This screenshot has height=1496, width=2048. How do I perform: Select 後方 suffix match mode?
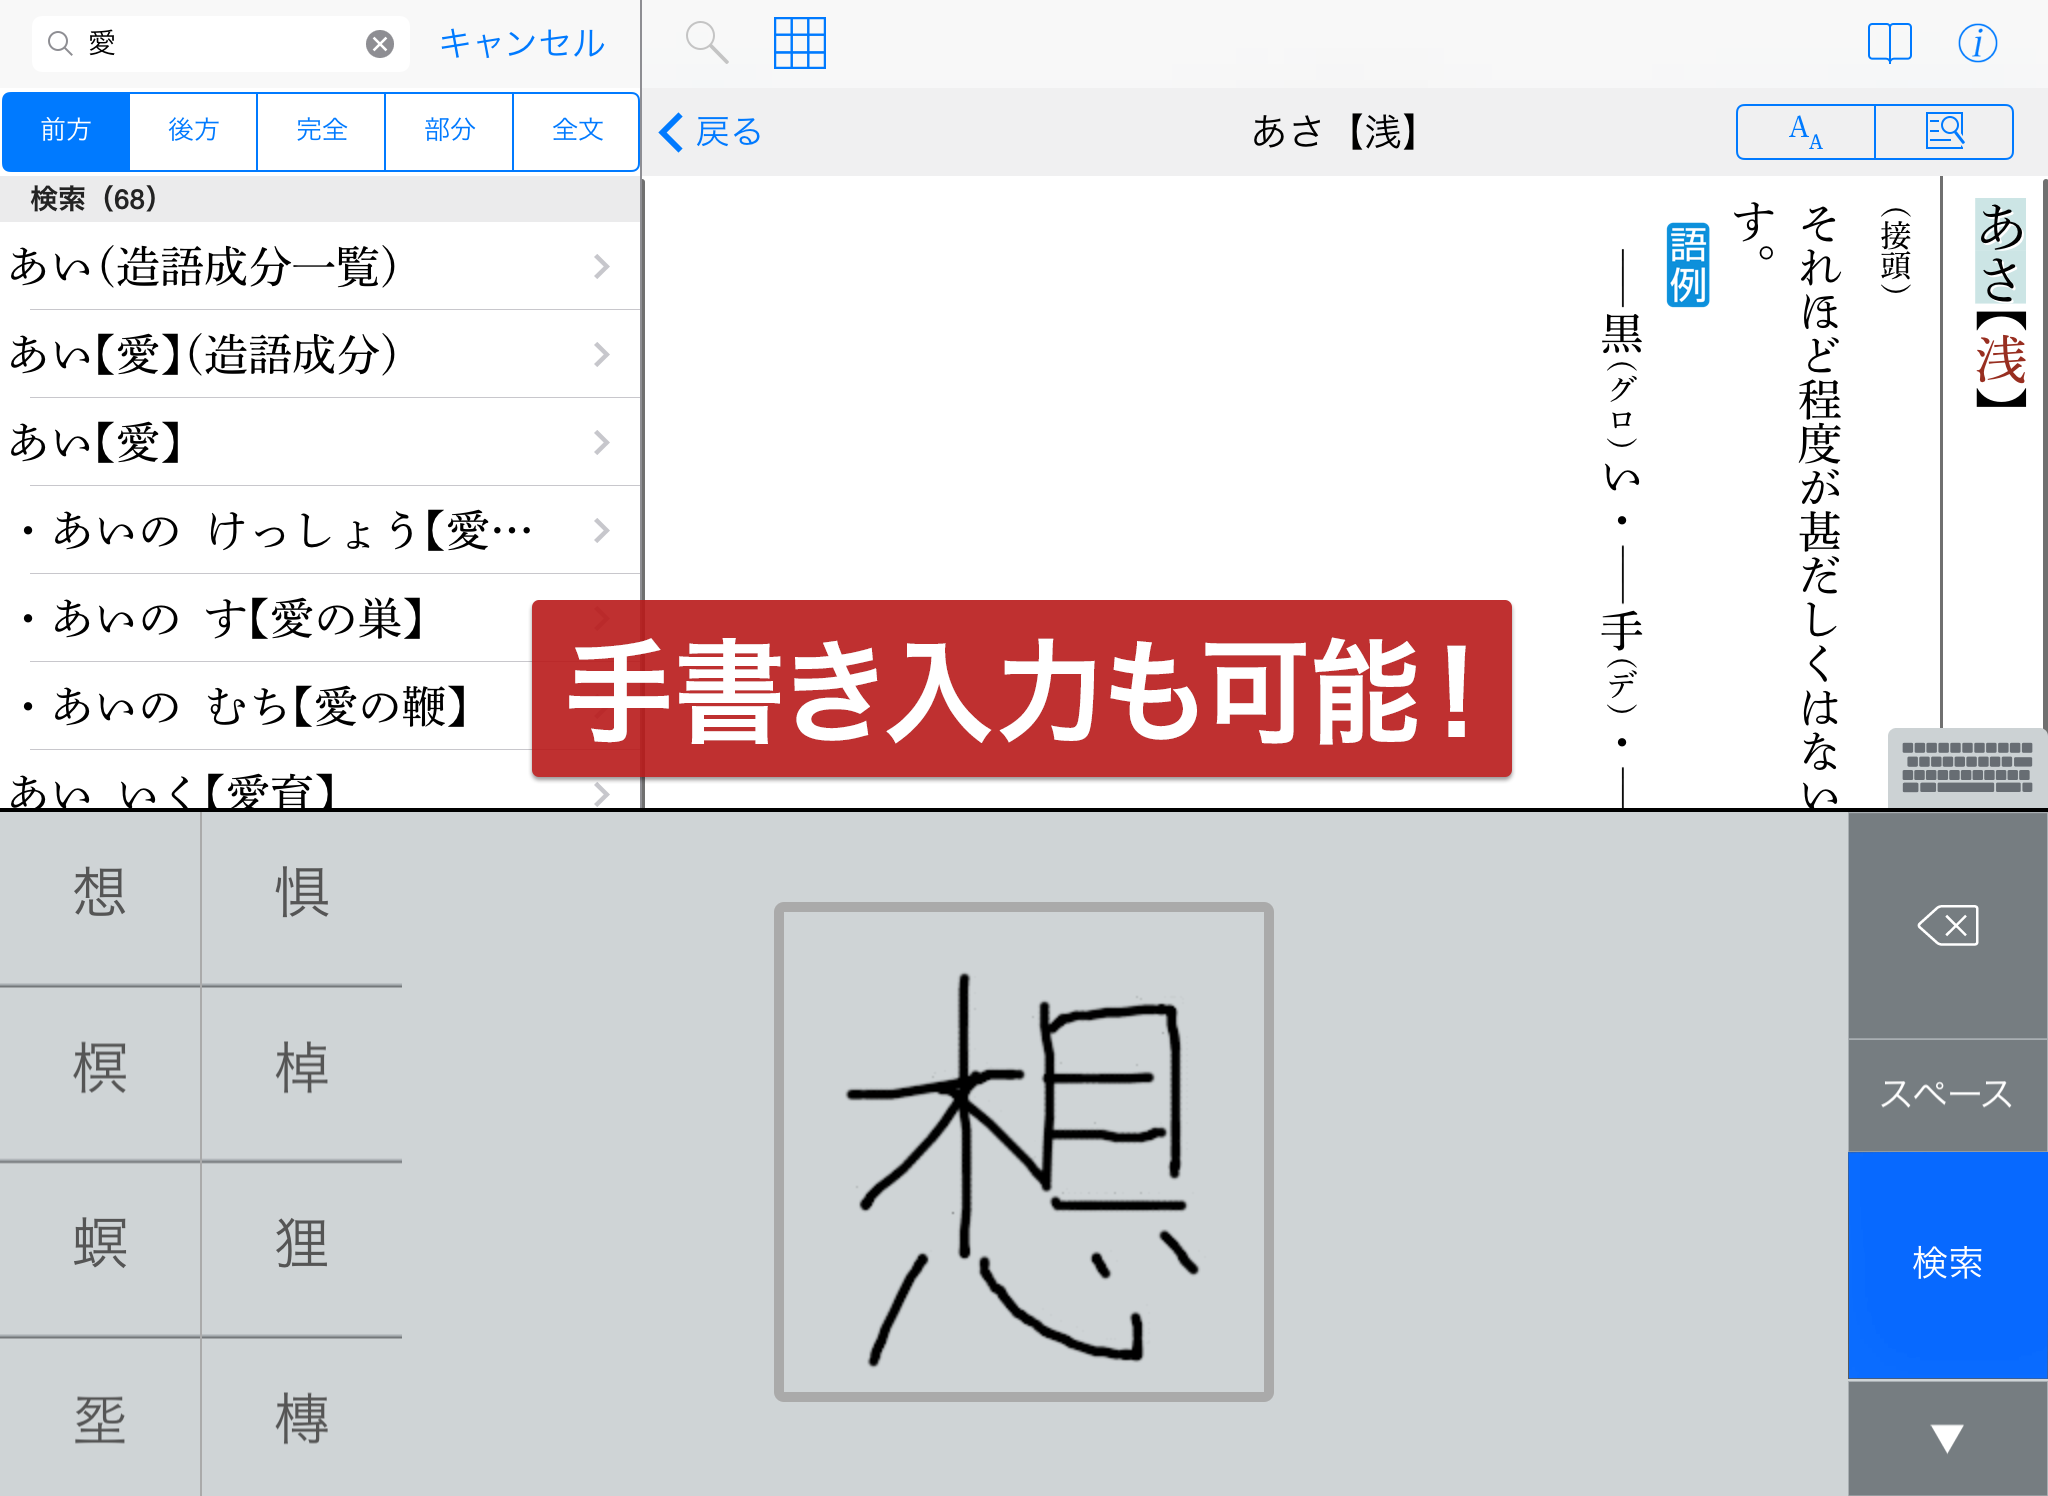tap(193, 130)
